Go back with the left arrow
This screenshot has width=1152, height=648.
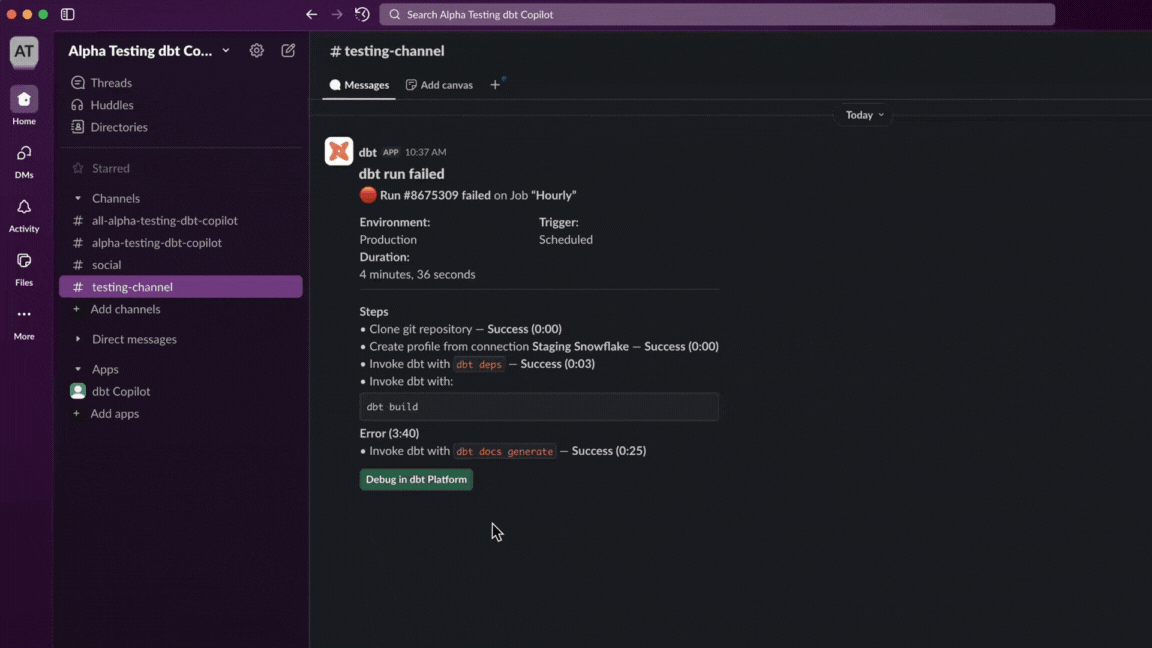(x=312, y=14)
